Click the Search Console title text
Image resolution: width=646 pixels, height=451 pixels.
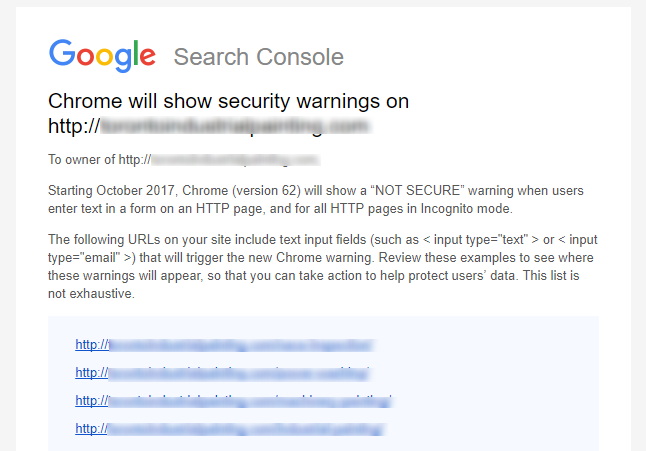pos(258,57)
